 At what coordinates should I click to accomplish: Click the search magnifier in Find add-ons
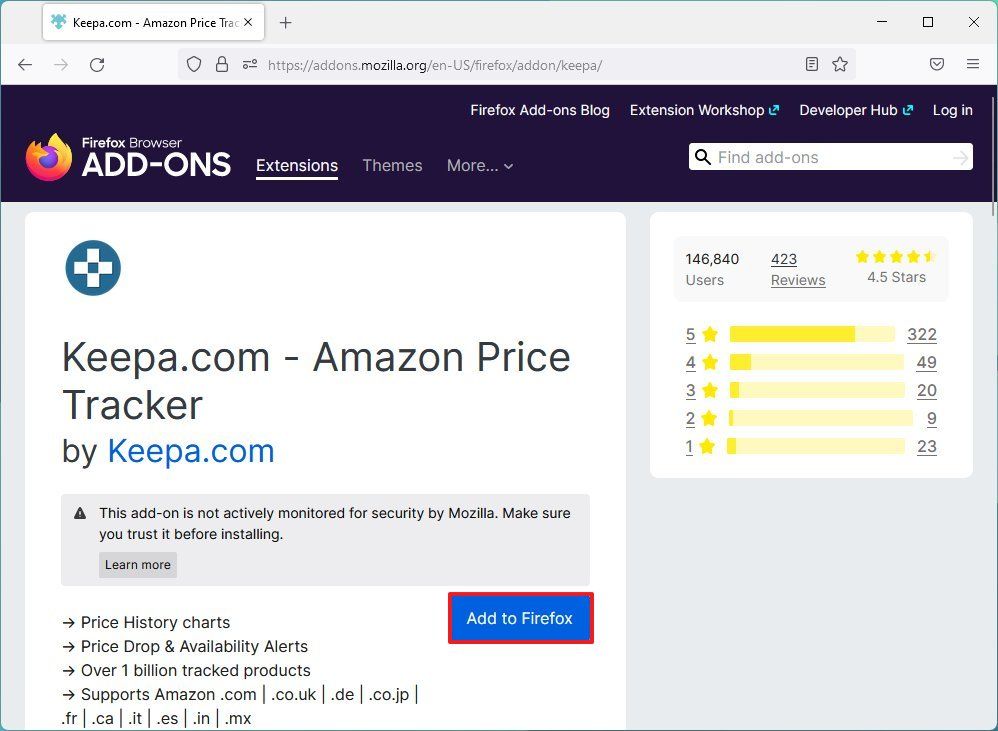(703, 157)
